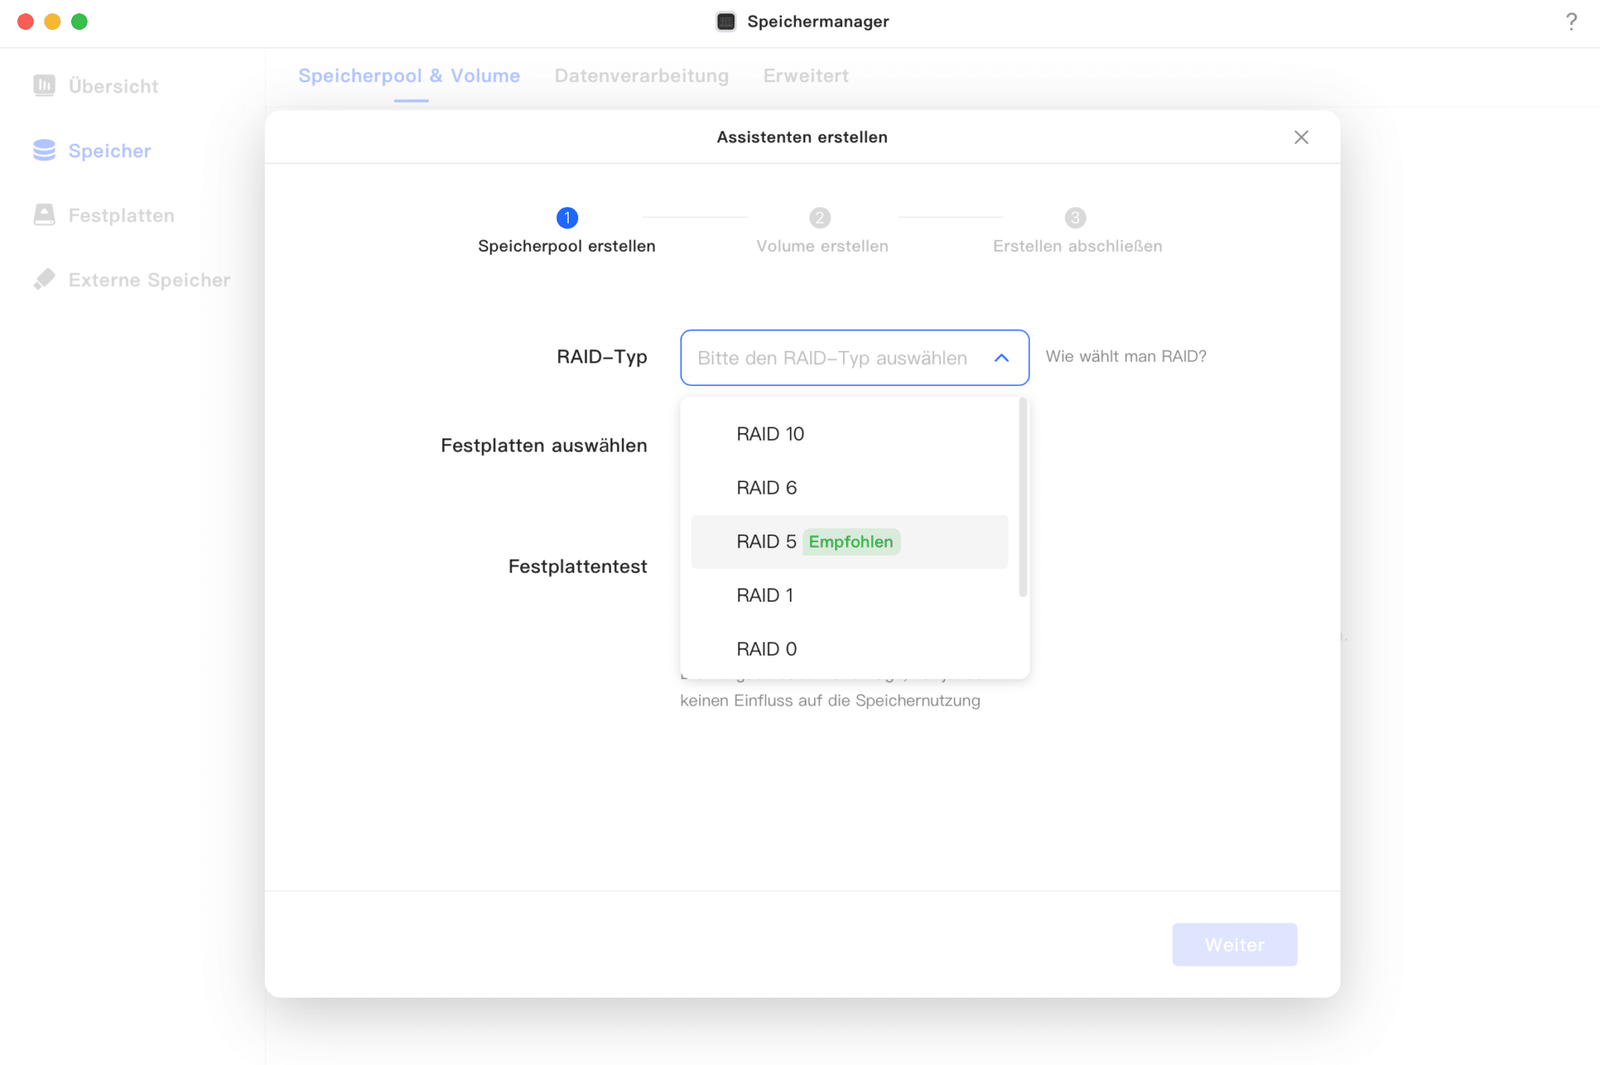
Task: Pick RAID 1 from dropdown list
Action: coord(765,596)
